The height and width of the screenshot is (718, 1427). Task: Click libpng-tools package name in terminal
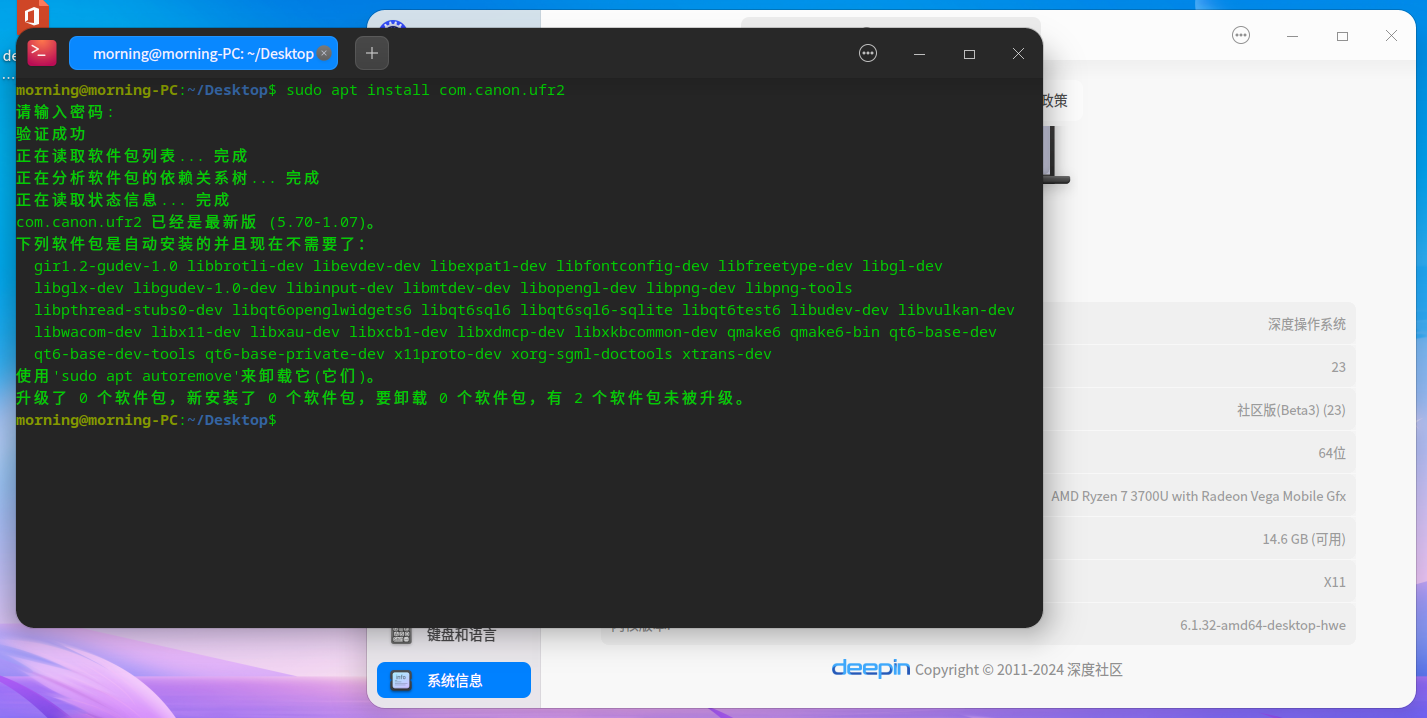[x=799, y=288]
